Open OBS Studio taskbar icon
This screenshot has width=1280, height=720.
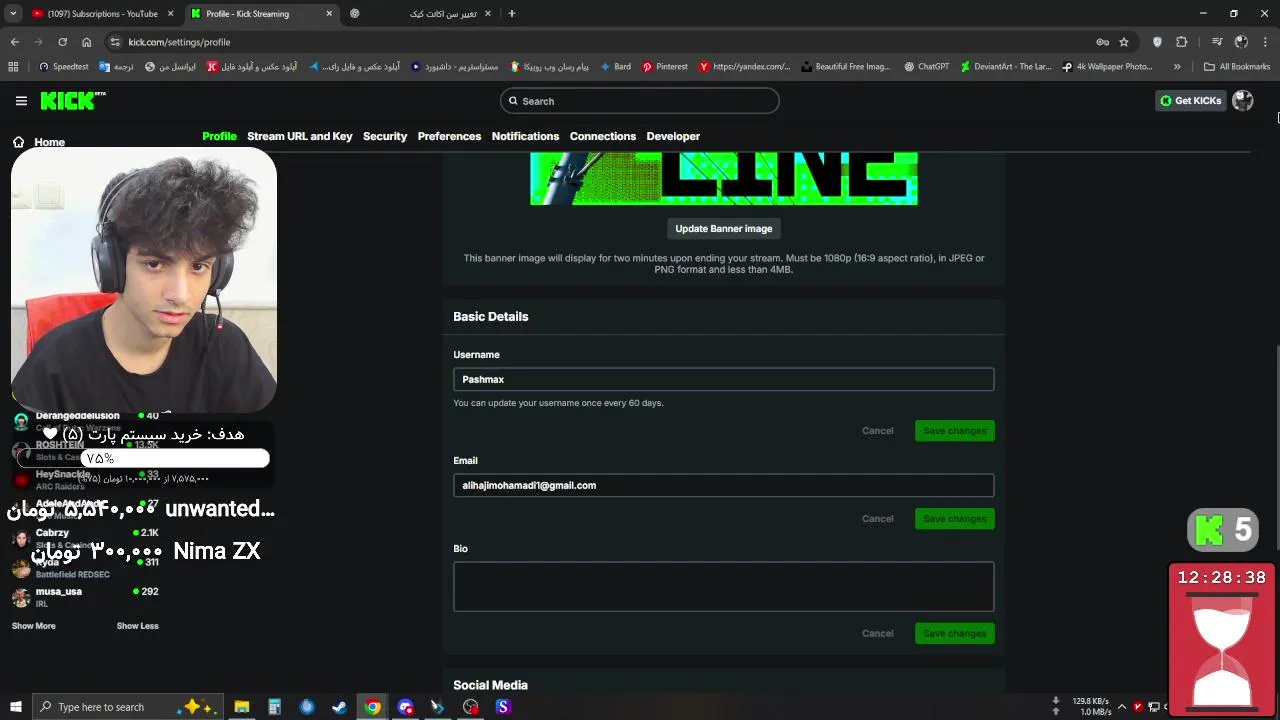click(471, 707)
